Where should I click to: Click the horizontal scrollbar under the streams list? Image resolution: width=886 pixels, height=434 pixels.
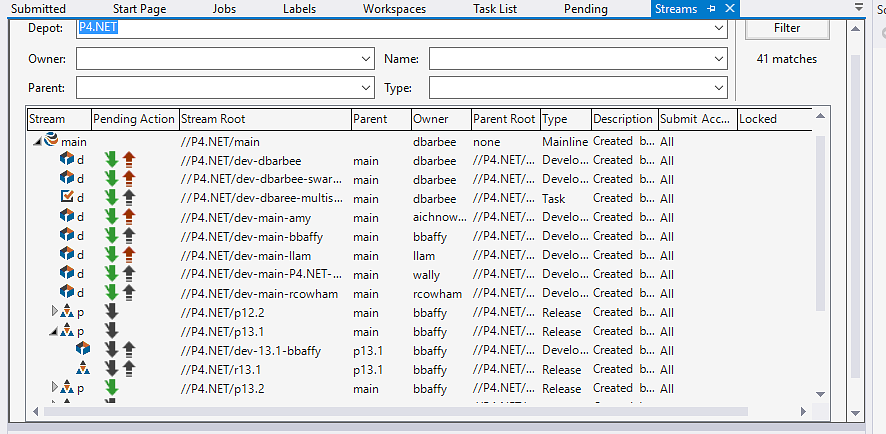[x=400, y=411]
